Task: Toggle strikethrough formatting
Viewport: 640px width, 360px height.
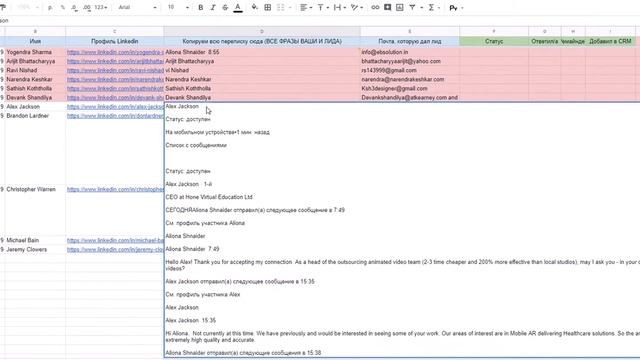Action: click(x=225, y=7)
